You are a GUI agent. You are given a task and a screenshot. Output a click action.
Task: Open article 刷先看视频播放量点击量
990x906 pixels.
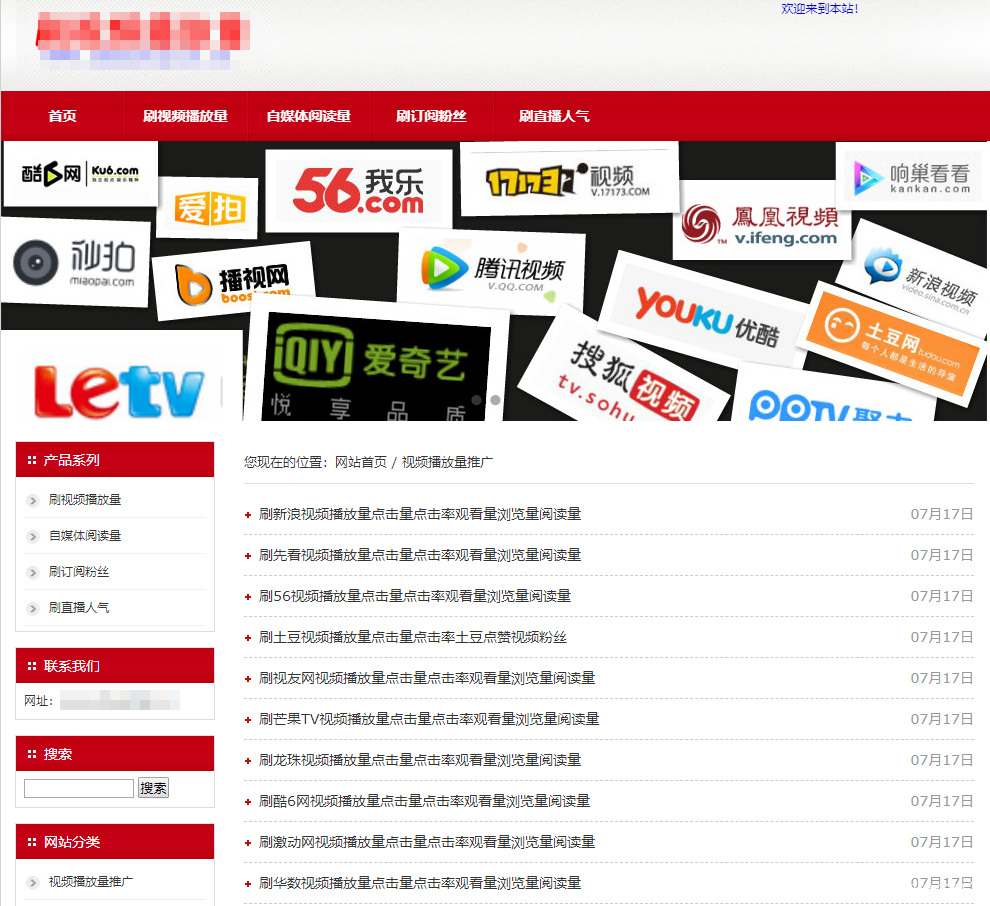coord(420,555)
